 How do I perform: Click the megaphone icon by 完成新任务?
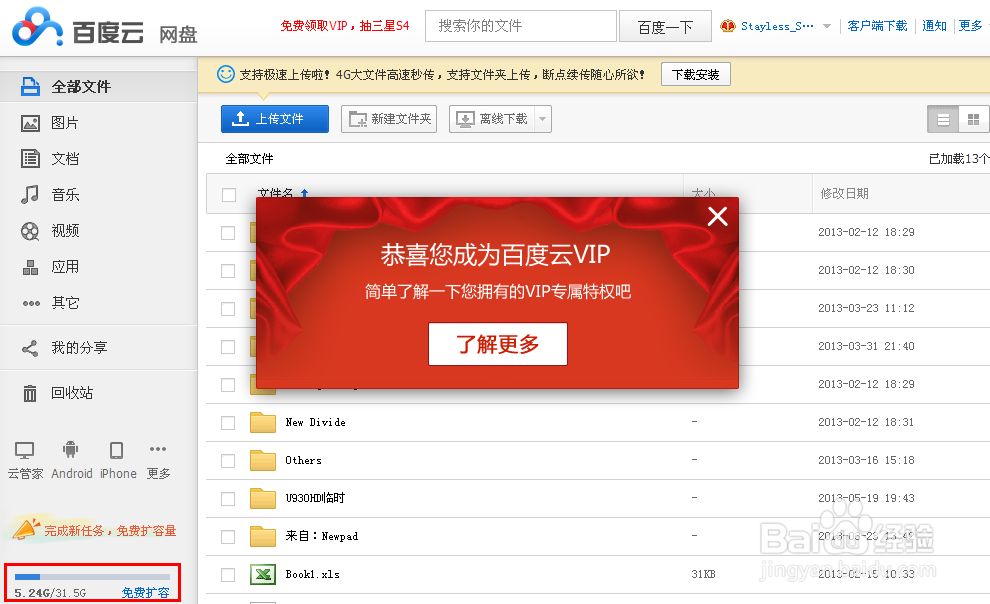click(25, 529)
